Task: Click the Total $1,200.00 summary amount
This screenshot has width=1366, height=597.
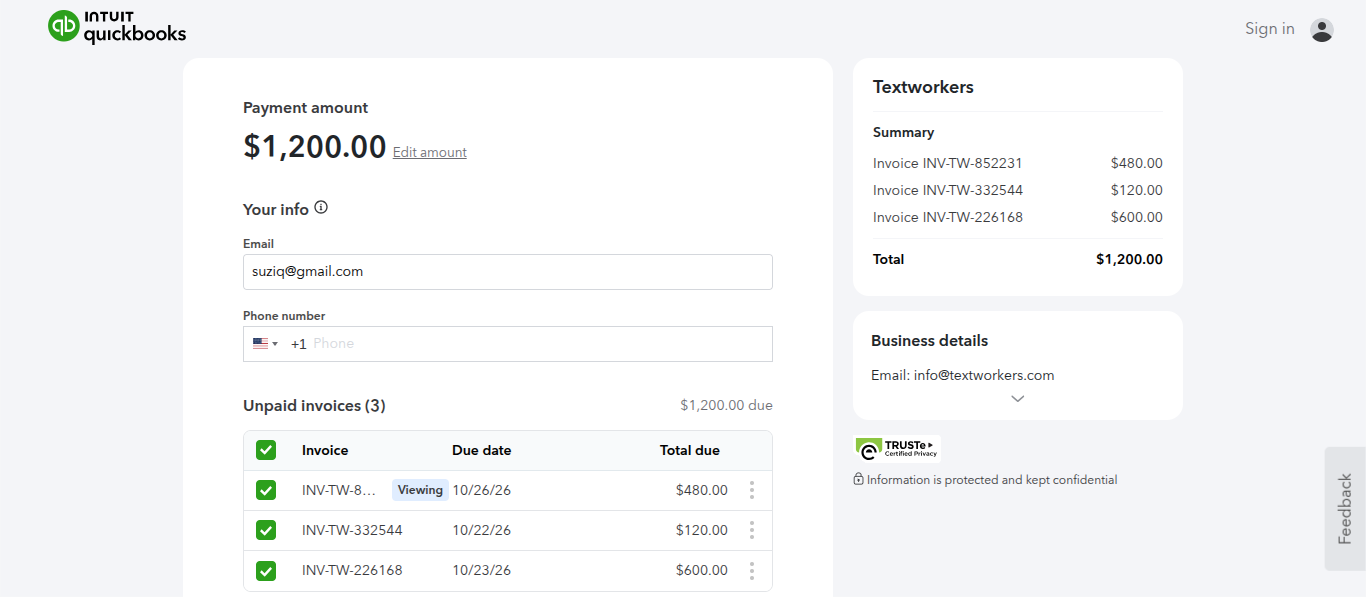Action: (x=1129, y=259)
